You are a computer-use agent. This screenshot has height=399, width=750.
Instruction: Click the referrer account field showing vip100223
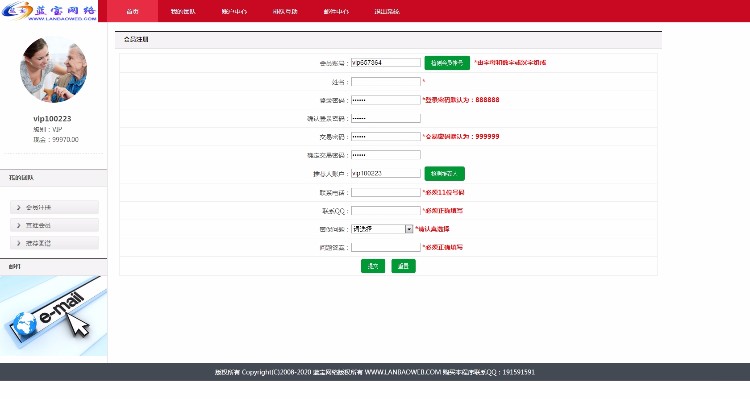[x=386, y=173]
